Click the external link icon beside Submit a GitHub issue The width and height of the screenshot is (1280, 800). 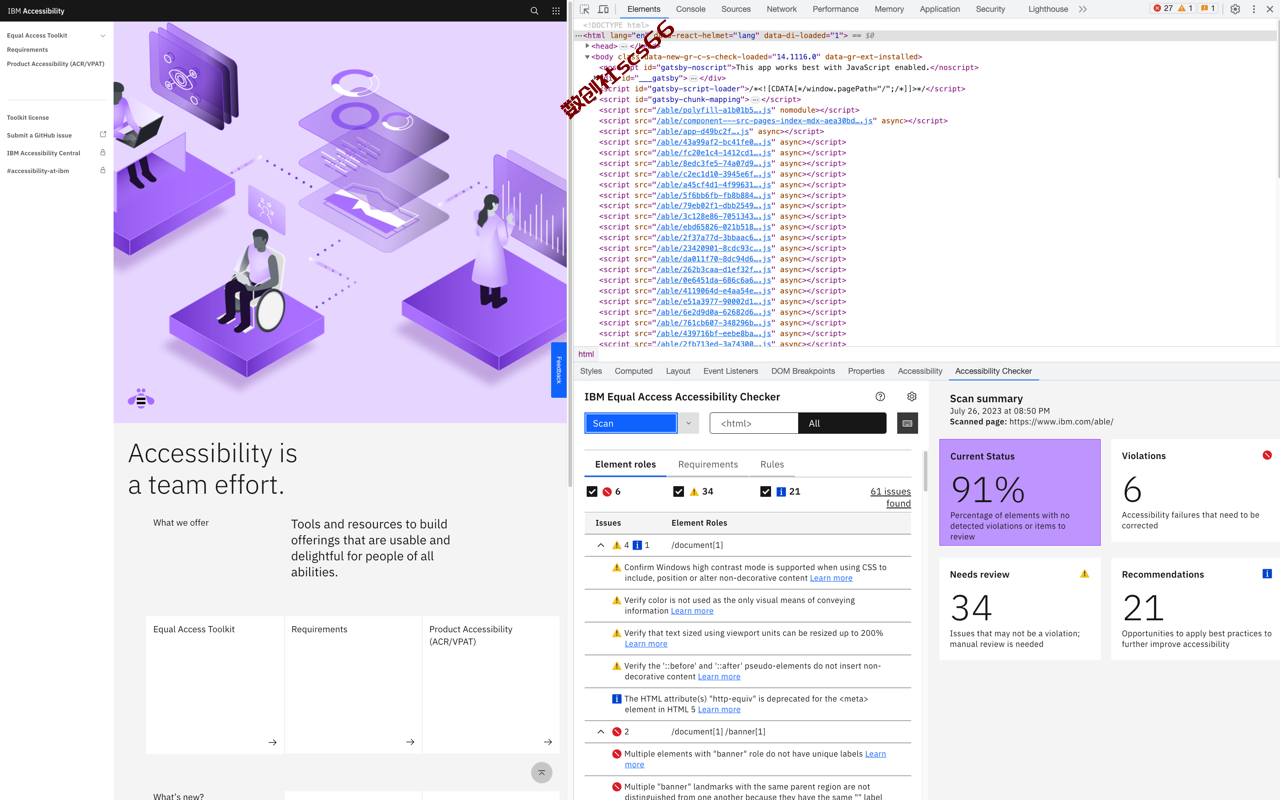click(102, 135)
